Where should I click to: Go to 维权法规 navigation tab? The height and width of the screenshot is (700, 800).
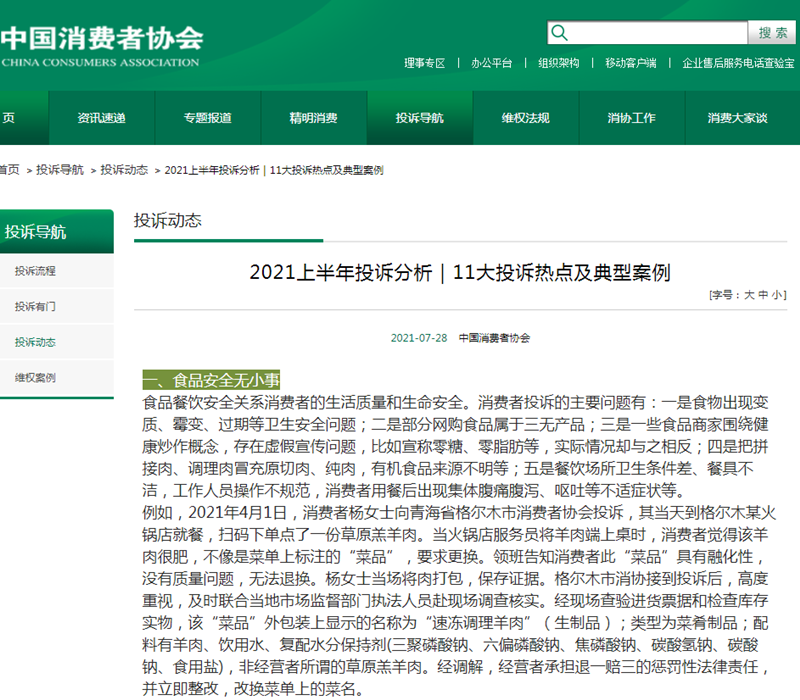[x=526, y=118]
